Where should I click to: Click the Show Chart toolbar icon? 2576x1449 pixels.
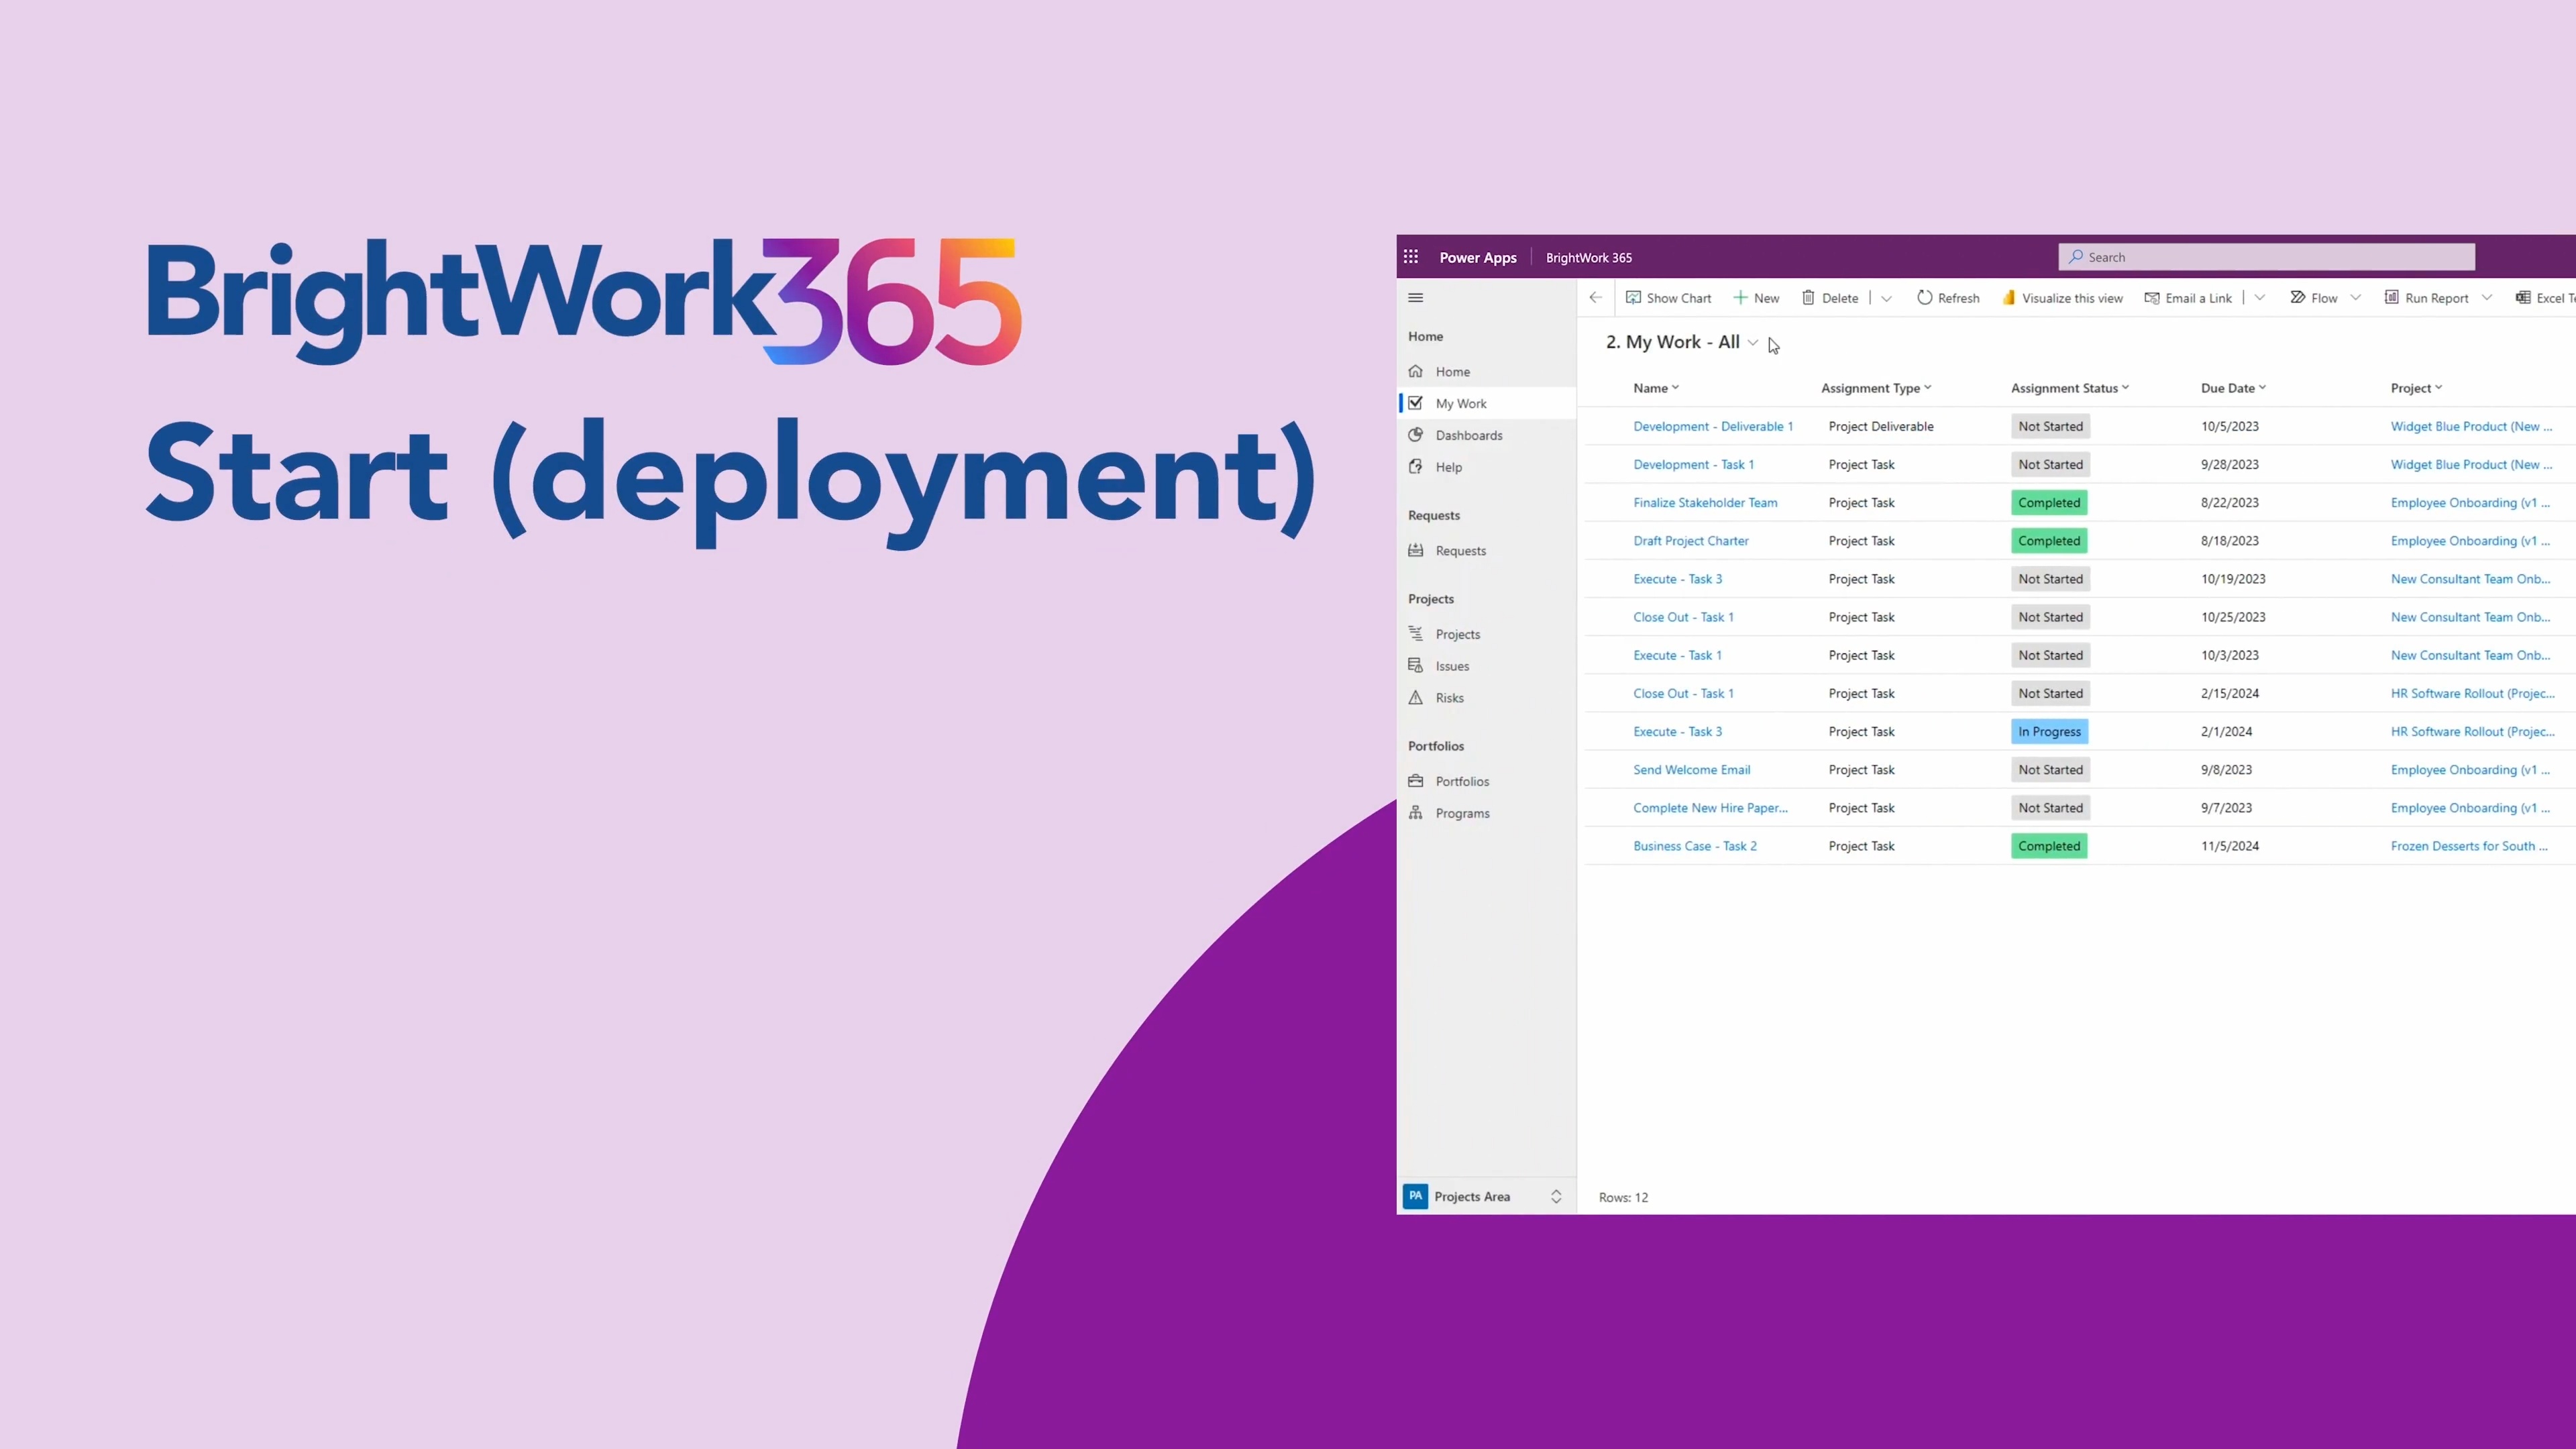point(1633,298)
